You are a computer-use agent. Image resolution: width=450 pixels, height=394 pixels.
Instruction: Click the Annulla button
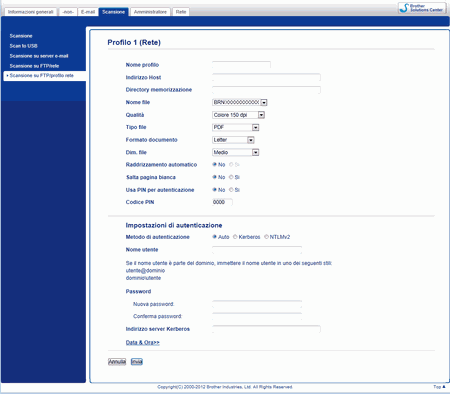click(x=117, y=362)
